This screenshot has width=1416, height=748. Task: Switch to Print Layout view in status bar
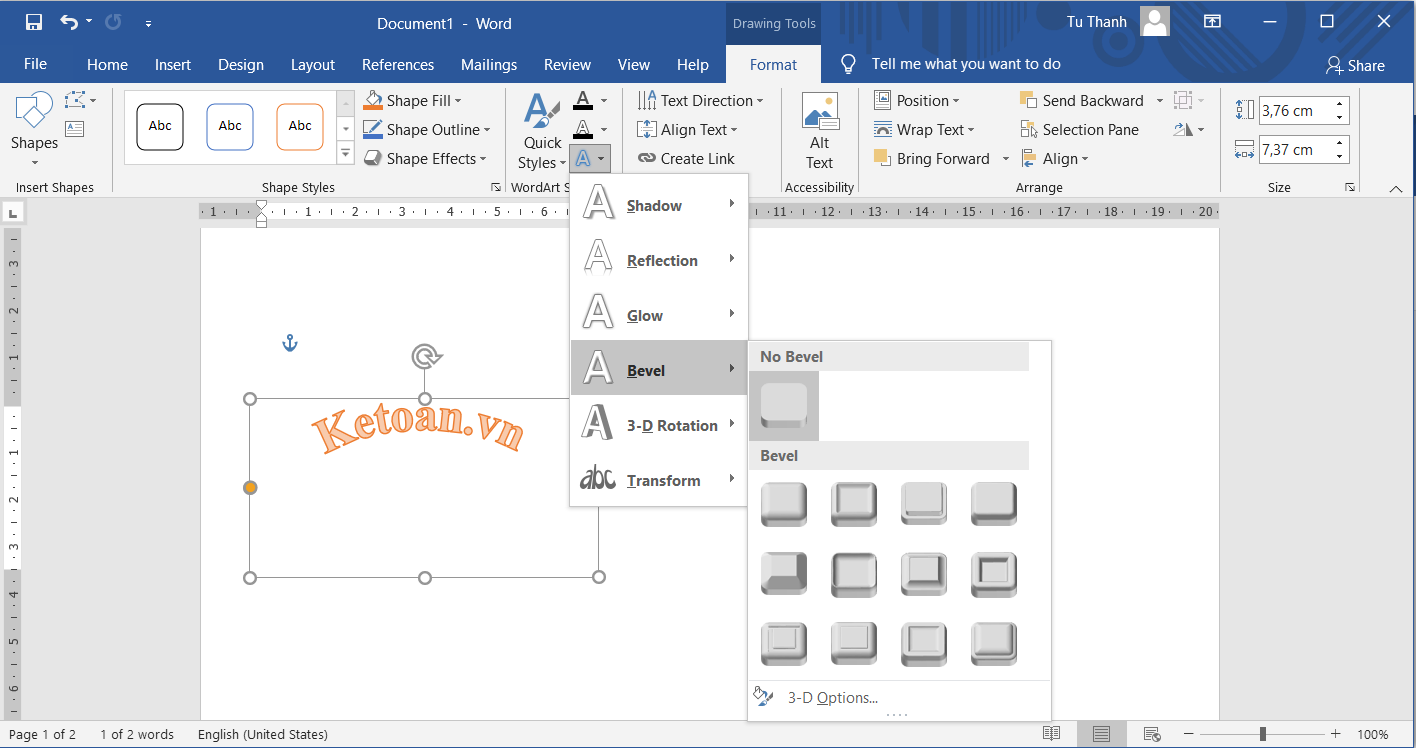[x=1101, y=734]
